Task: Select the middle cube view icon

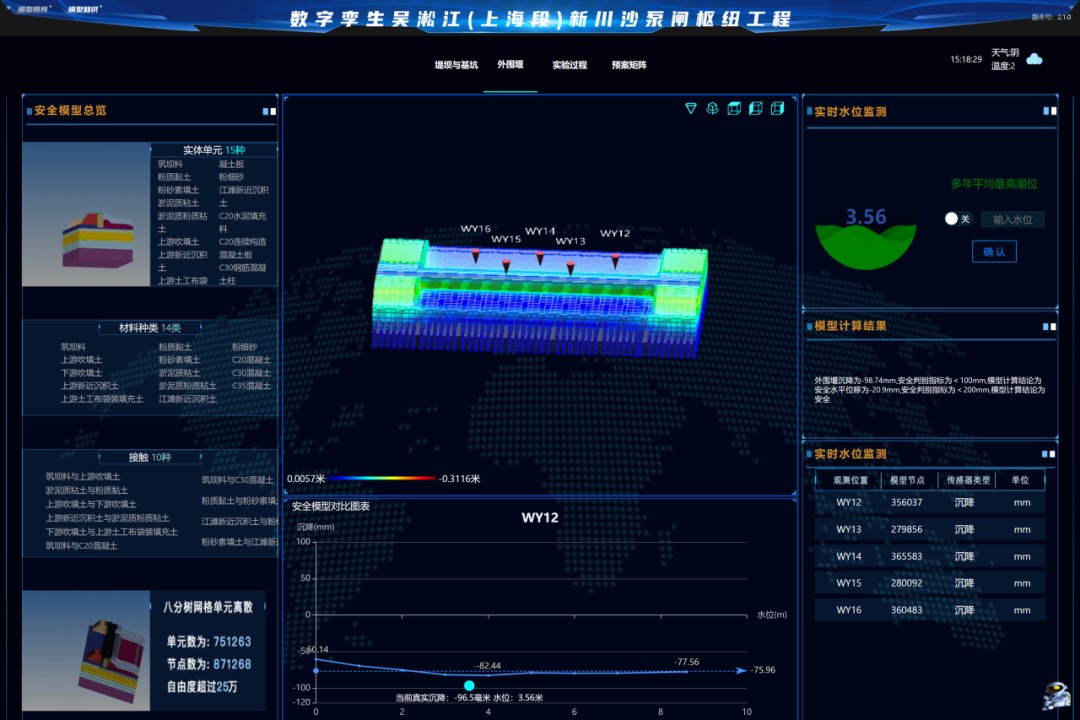Action: [756, 108]
